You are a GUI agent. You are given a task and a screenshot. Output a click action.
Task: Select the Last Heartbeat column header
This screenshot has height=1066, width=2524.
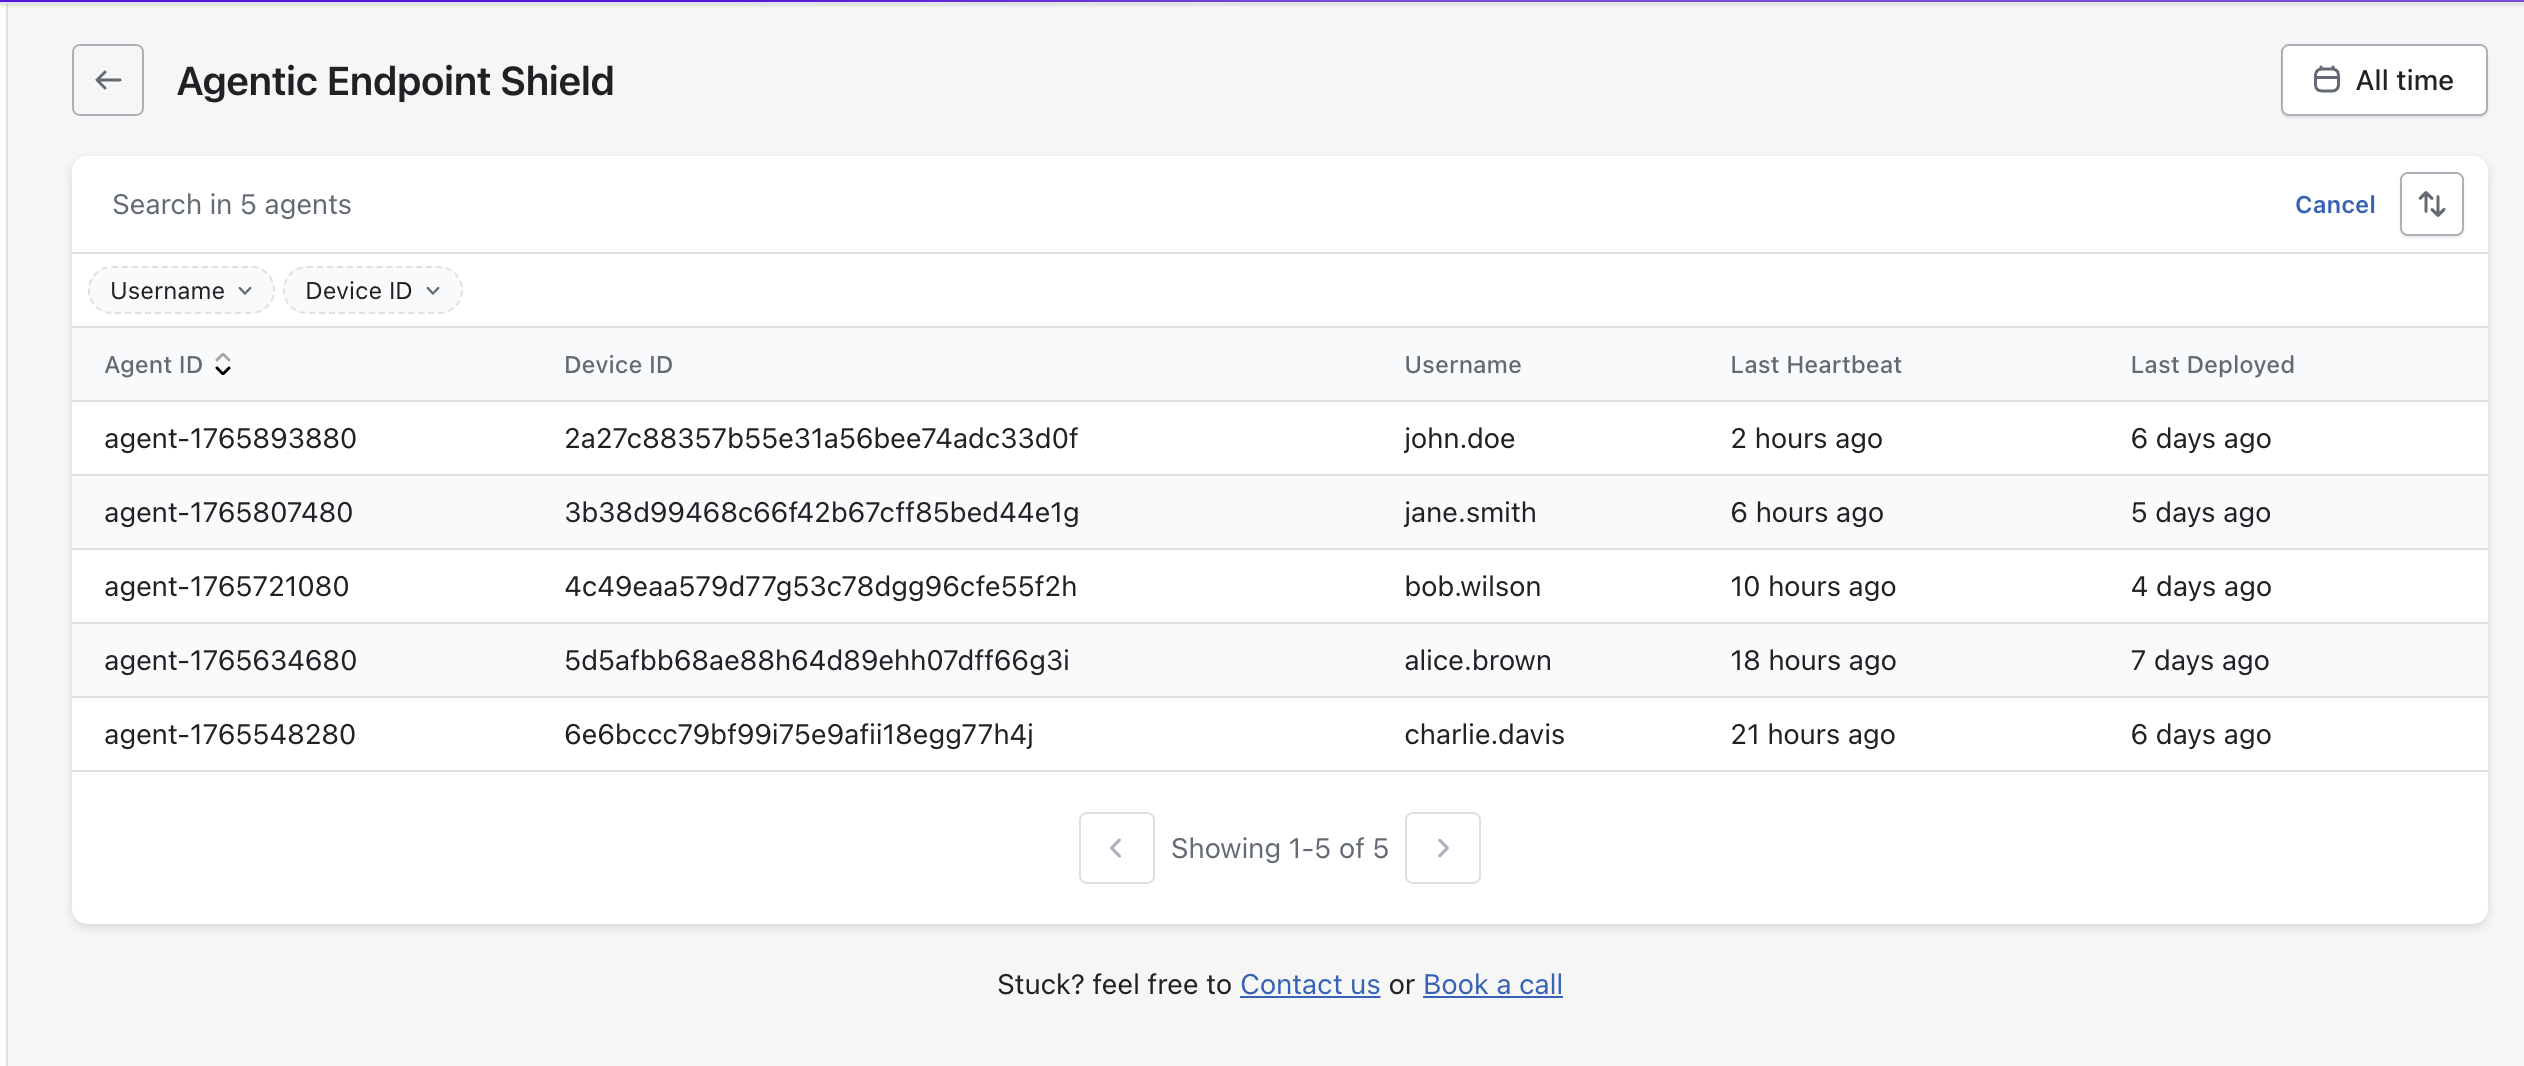[1815, 365]
